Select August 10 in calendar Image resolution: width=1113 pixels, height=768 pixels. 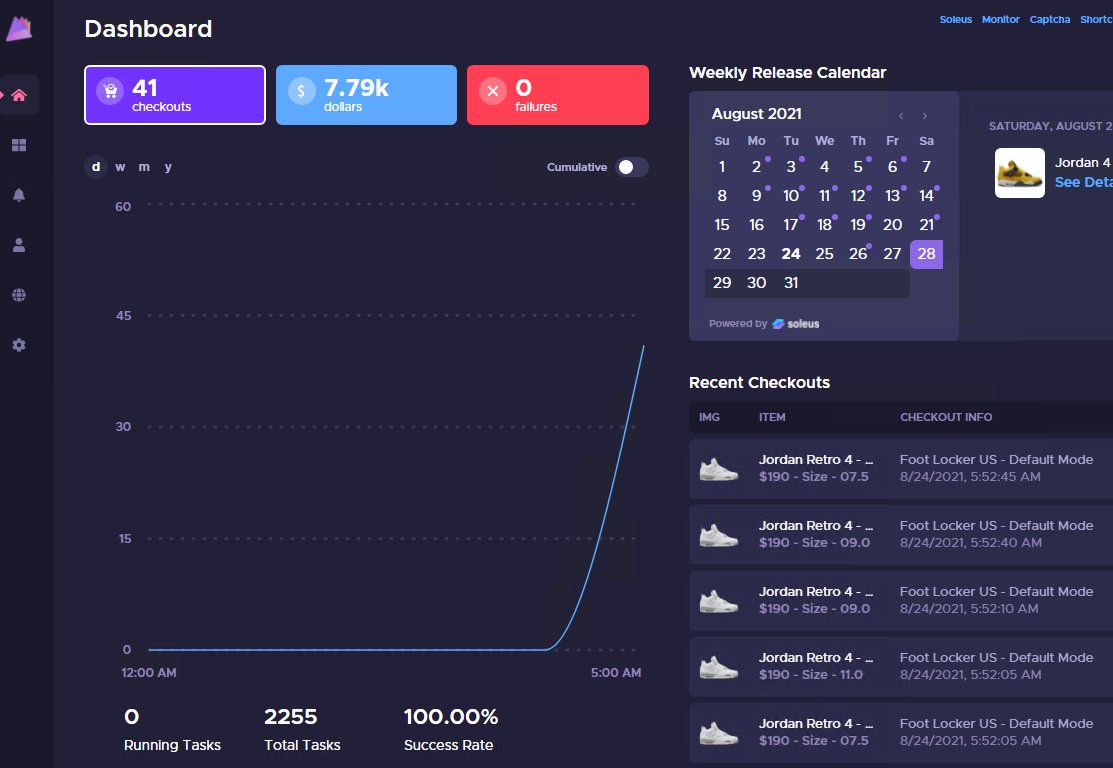pos(791,196)
